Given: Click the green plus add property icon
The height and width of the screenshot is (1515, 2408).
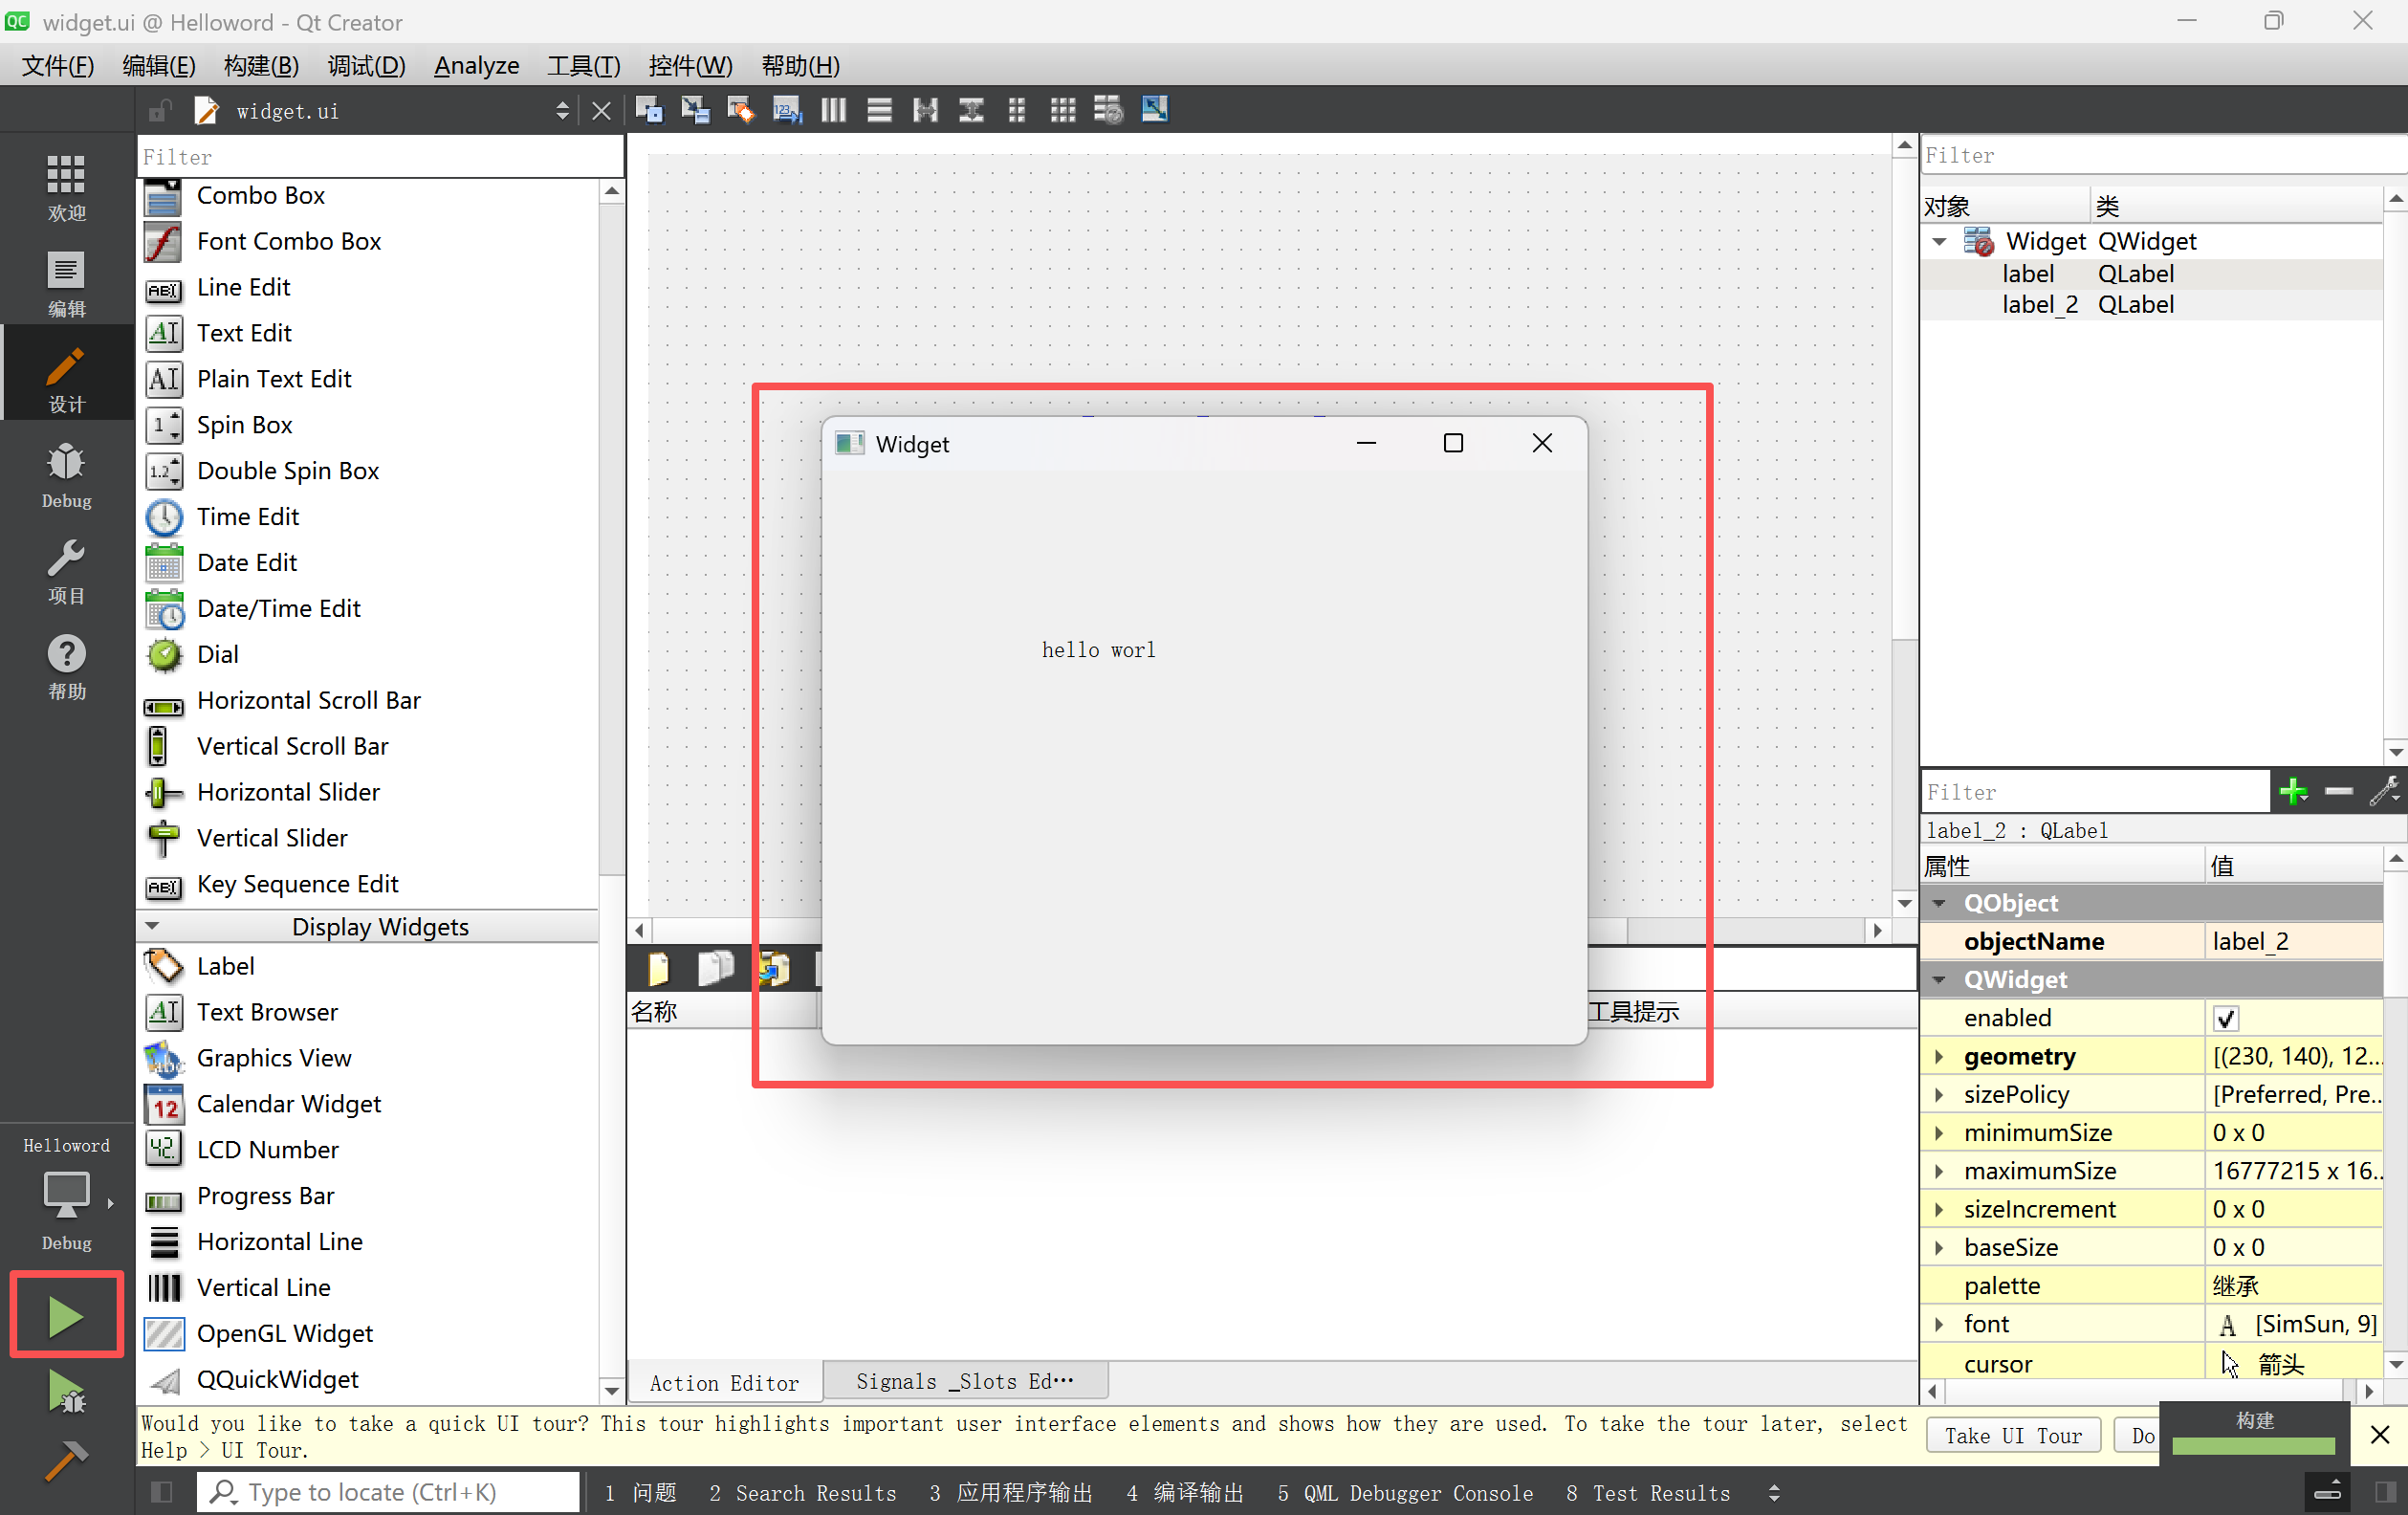Looking at the screenshot, I should (x=2292, y=792).
